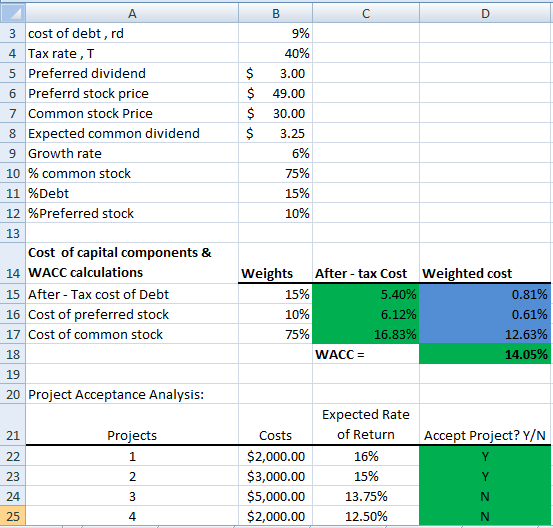553x528 pixels.
Task: Select the 15% value in row 11
Action: [275, 193]
